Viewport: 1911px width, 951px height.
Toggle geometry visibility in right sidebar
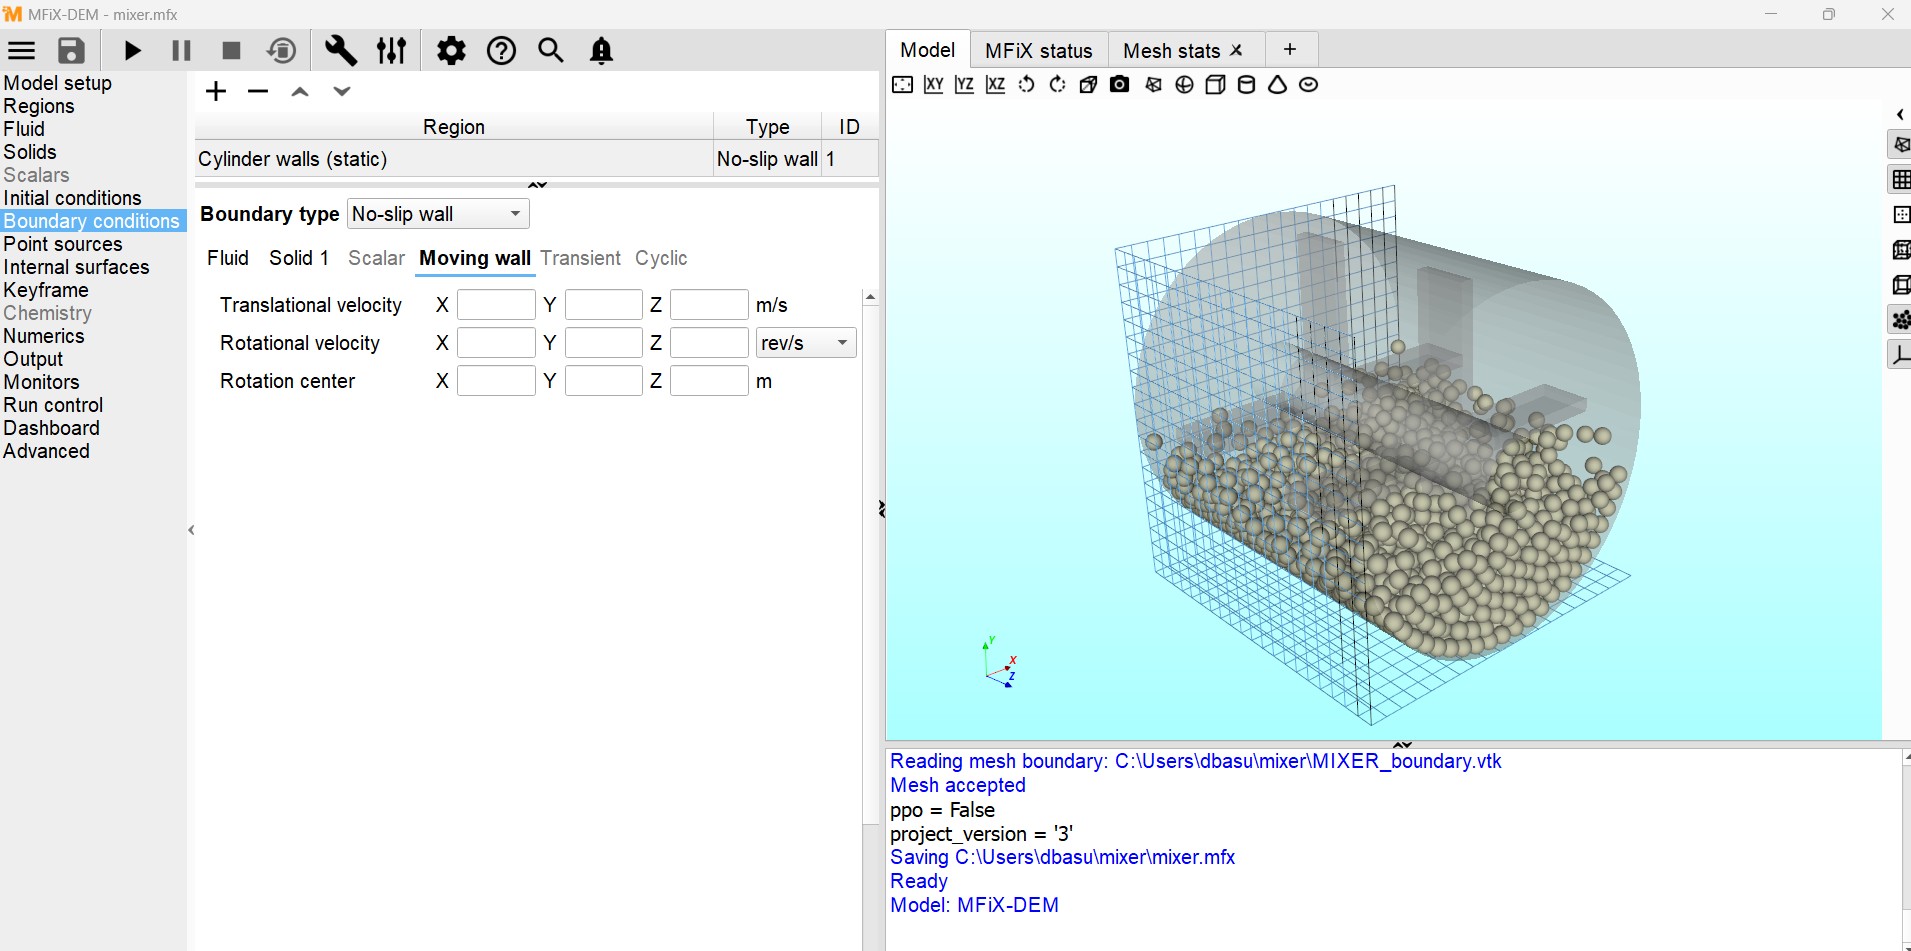pos(1900,145)
